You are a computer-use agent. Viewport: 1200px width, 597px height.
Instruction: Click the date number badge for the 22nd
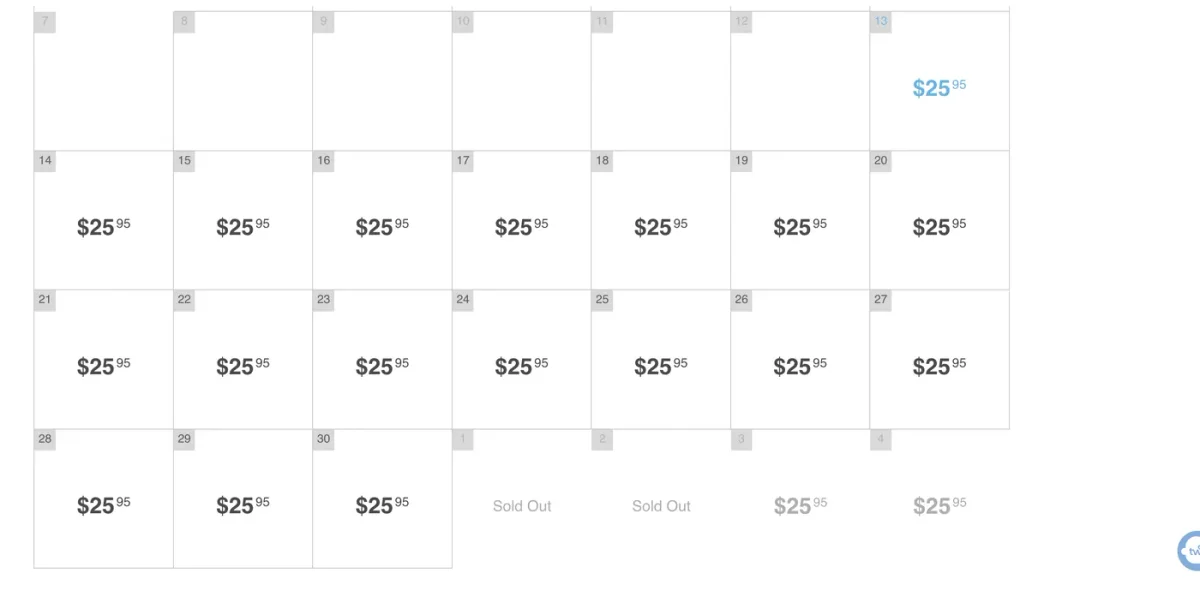[x=183, y=299]
